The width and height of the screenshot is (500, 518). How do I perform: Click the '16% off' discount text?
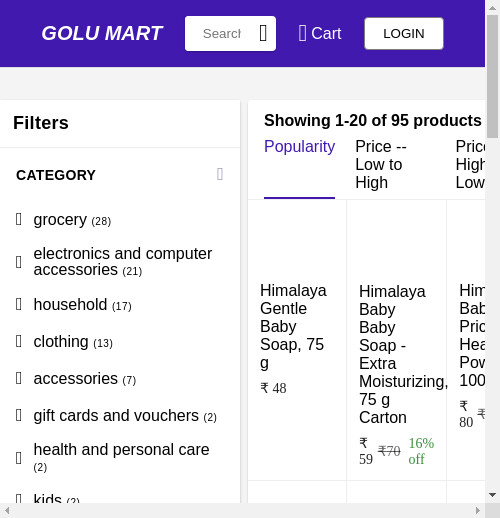click(x=421, y=451)
